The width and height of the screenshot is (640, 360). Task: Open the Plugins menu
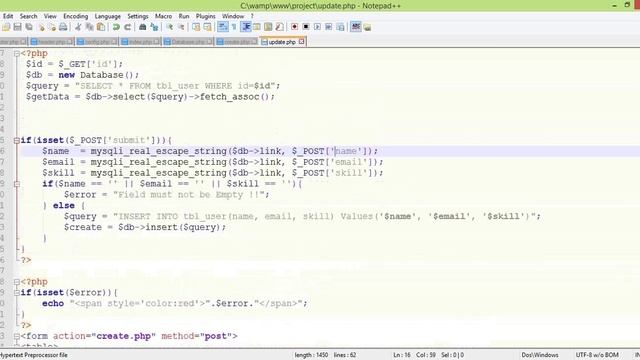[205, 16]
